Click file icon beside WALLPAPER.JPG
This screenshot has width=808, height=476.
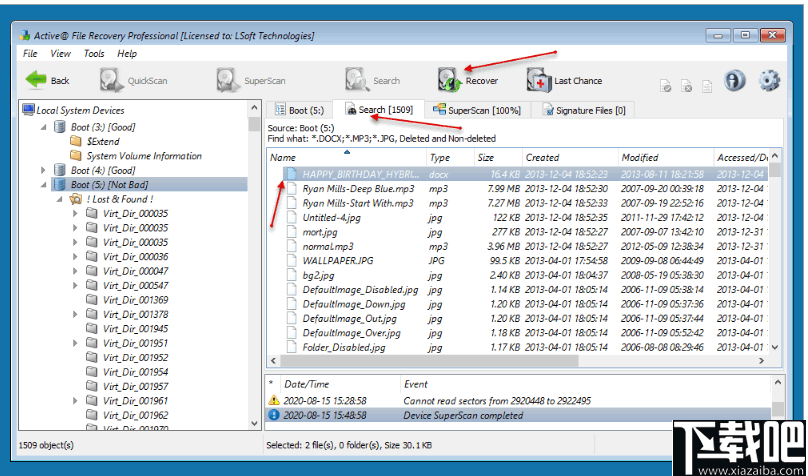[x=292, y=261]
